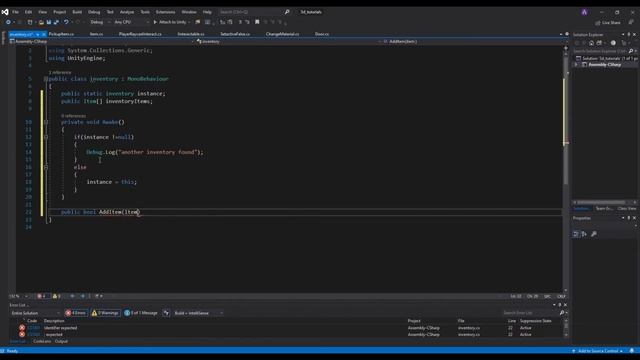Open the Tools menu
Screen dimensions: 640x360
145,12
